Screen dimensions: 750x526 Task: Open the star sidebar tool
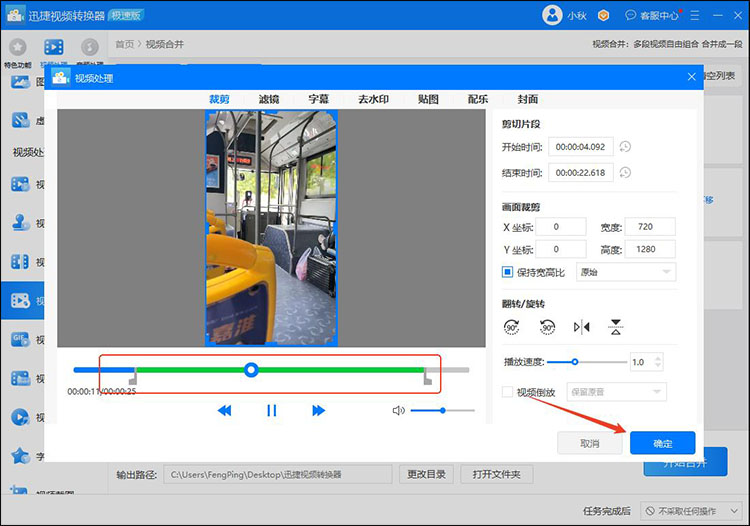click(x=20, y=456)
